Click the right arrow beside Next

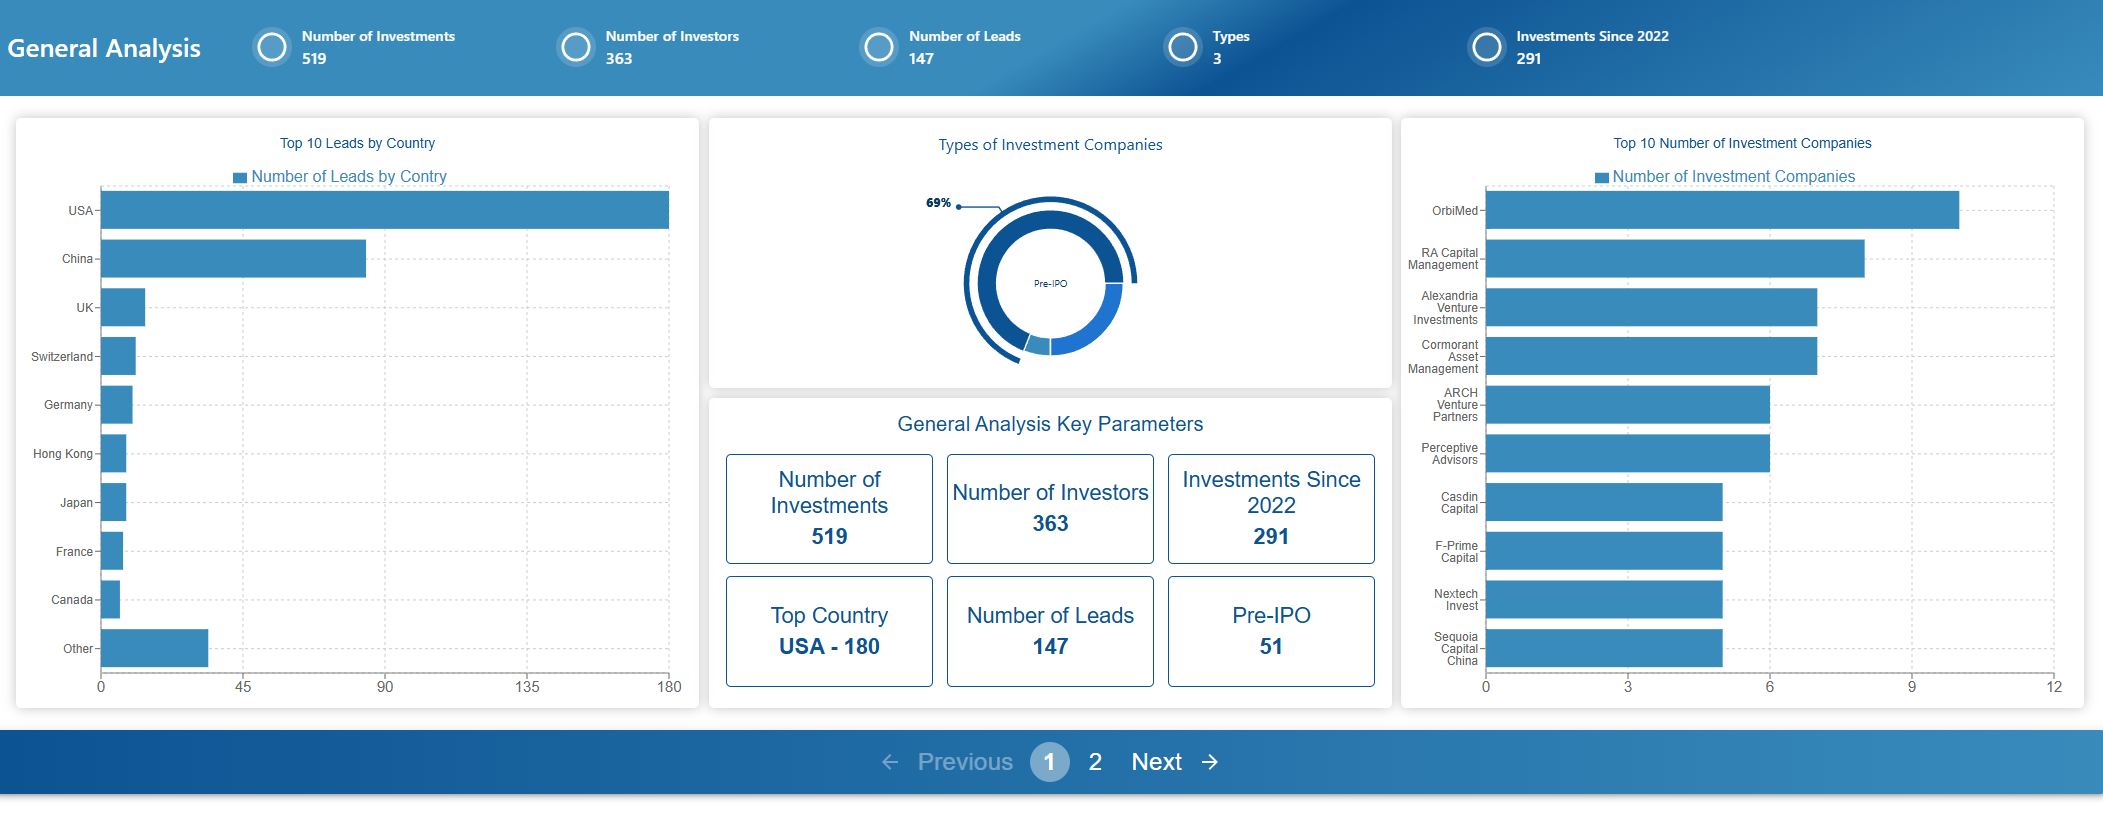(x=1210, y=762)
